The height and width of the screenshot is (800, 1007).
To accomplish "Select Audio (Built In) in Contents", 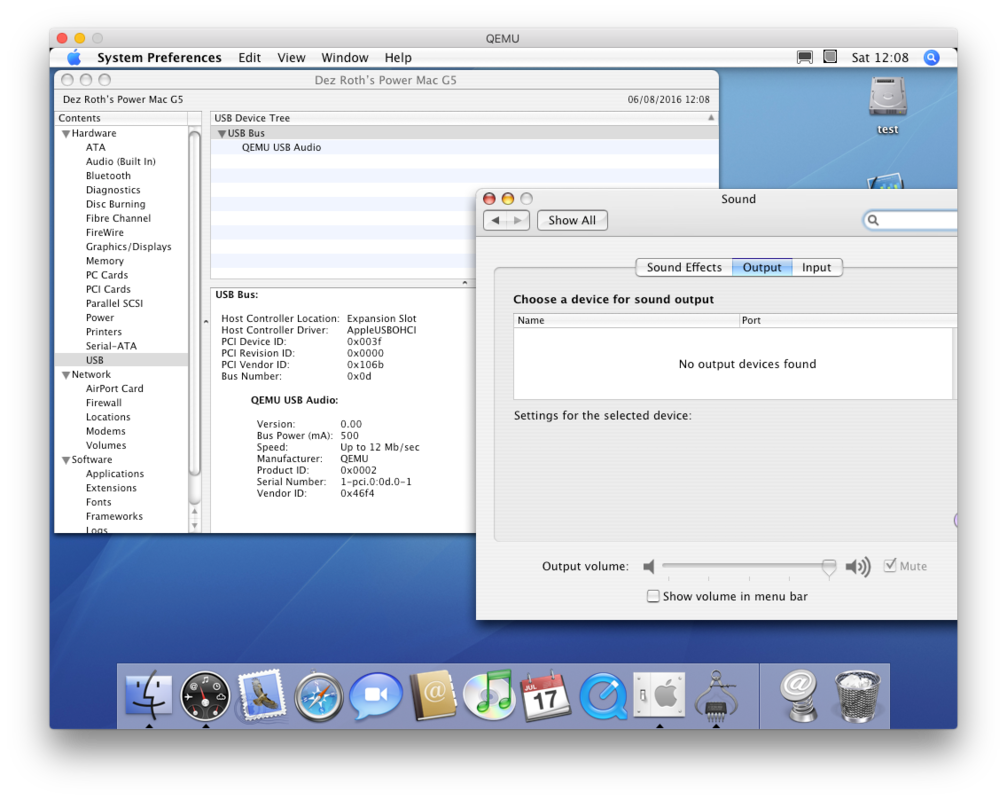I will click(121, 161).
